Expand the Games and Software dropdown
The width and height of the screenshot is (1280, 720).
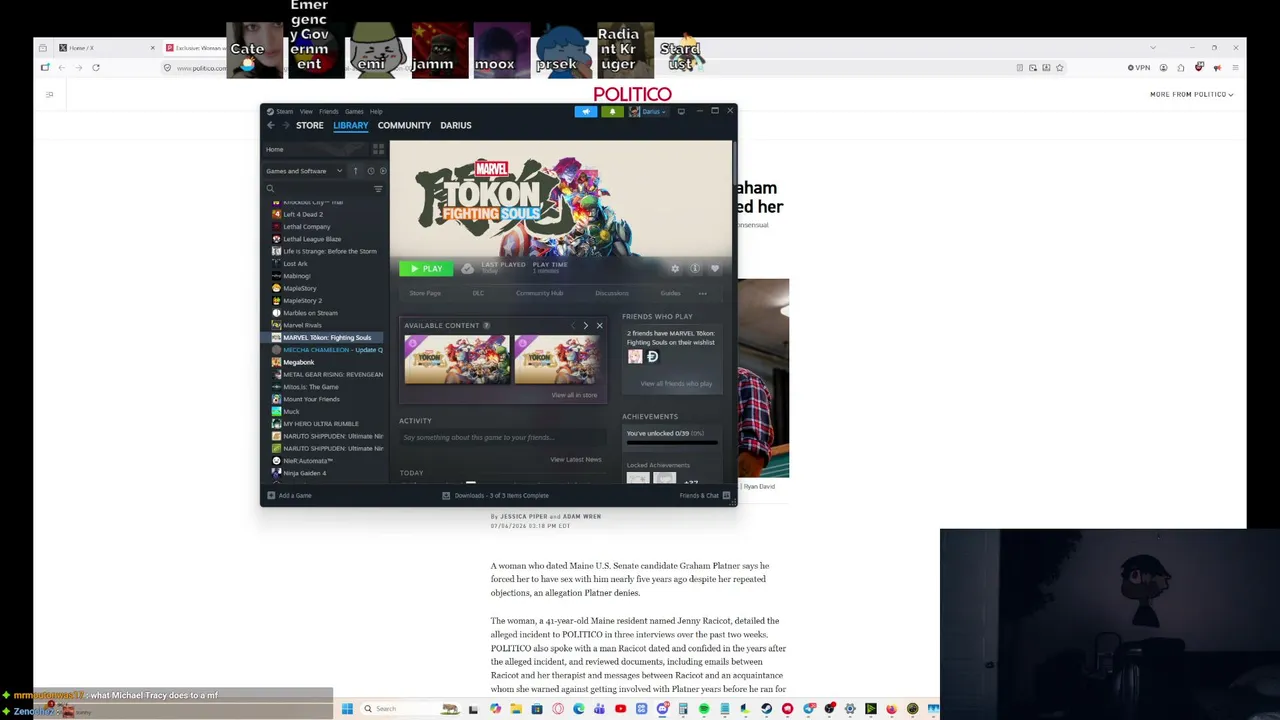304,171
